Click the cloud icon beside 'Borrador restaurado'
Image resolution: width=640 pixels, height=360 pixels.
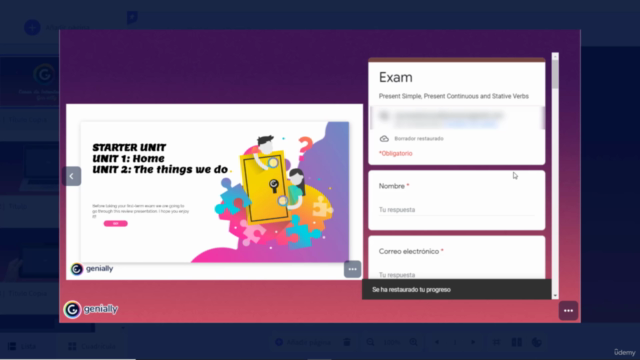[384, 139]
